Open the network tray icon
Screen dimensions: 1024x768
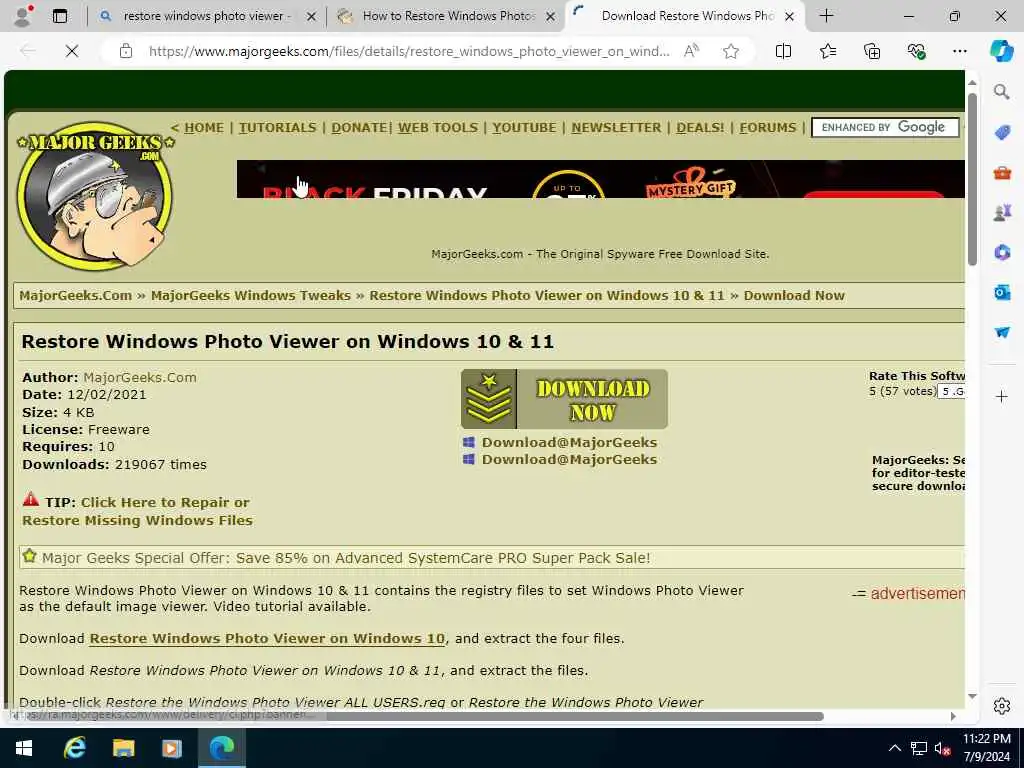(919, 748)
